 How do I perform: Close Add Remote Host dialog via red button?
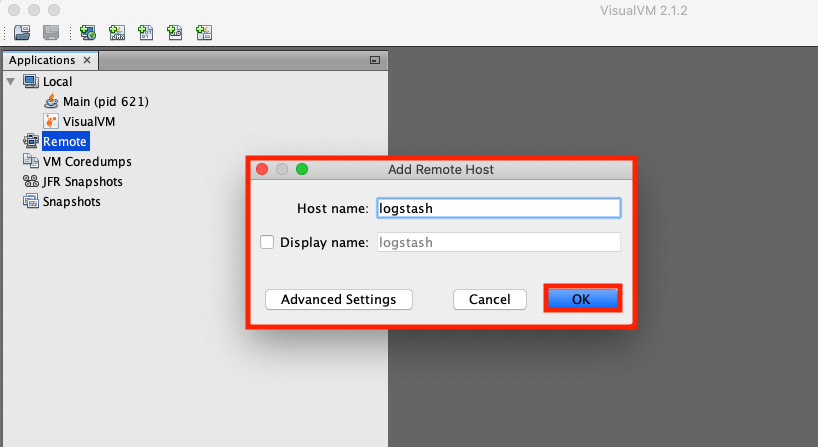[262, 169]
